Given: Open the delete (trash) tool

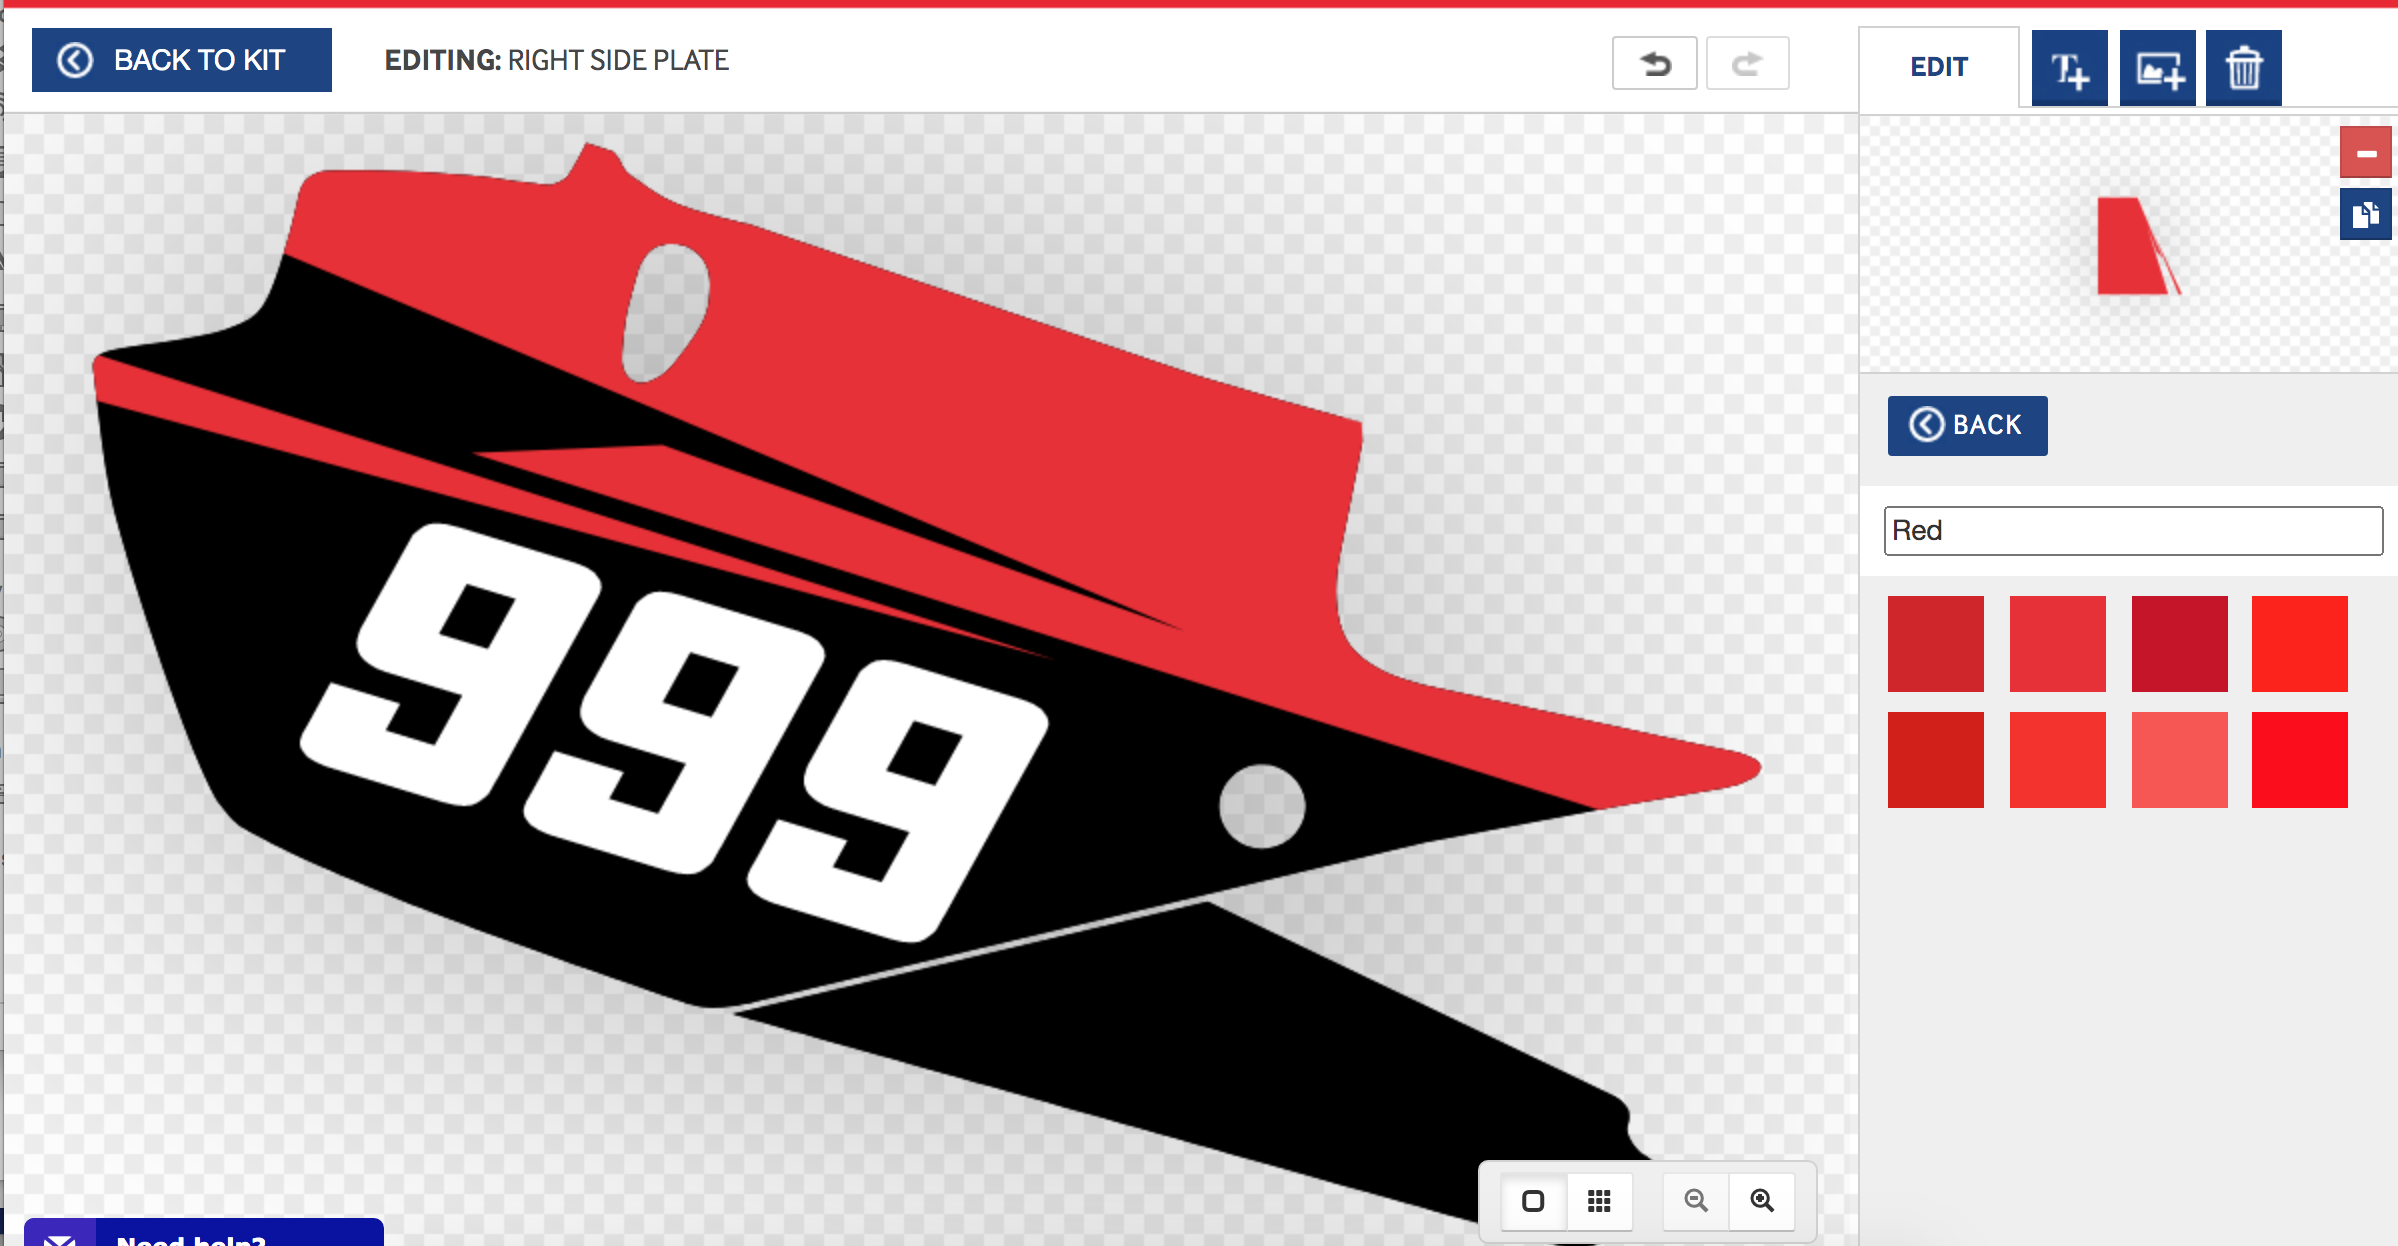Looking at the screenshot, I should (x=2243, y=67).
